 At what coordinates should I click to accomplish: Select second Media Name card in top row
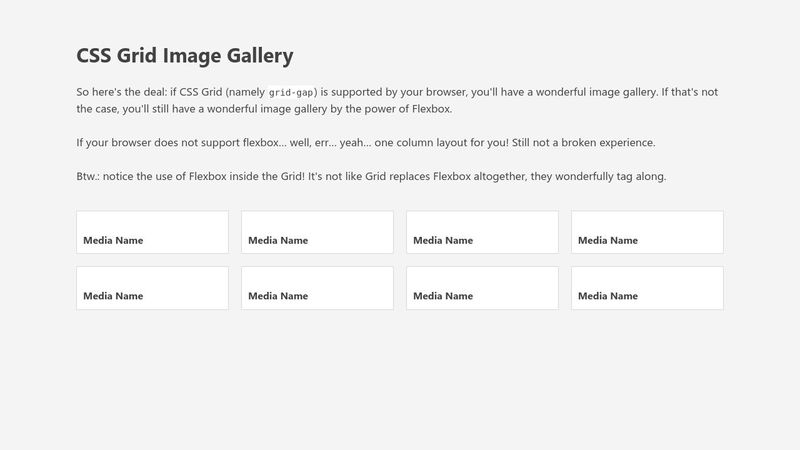coord(317,232)
